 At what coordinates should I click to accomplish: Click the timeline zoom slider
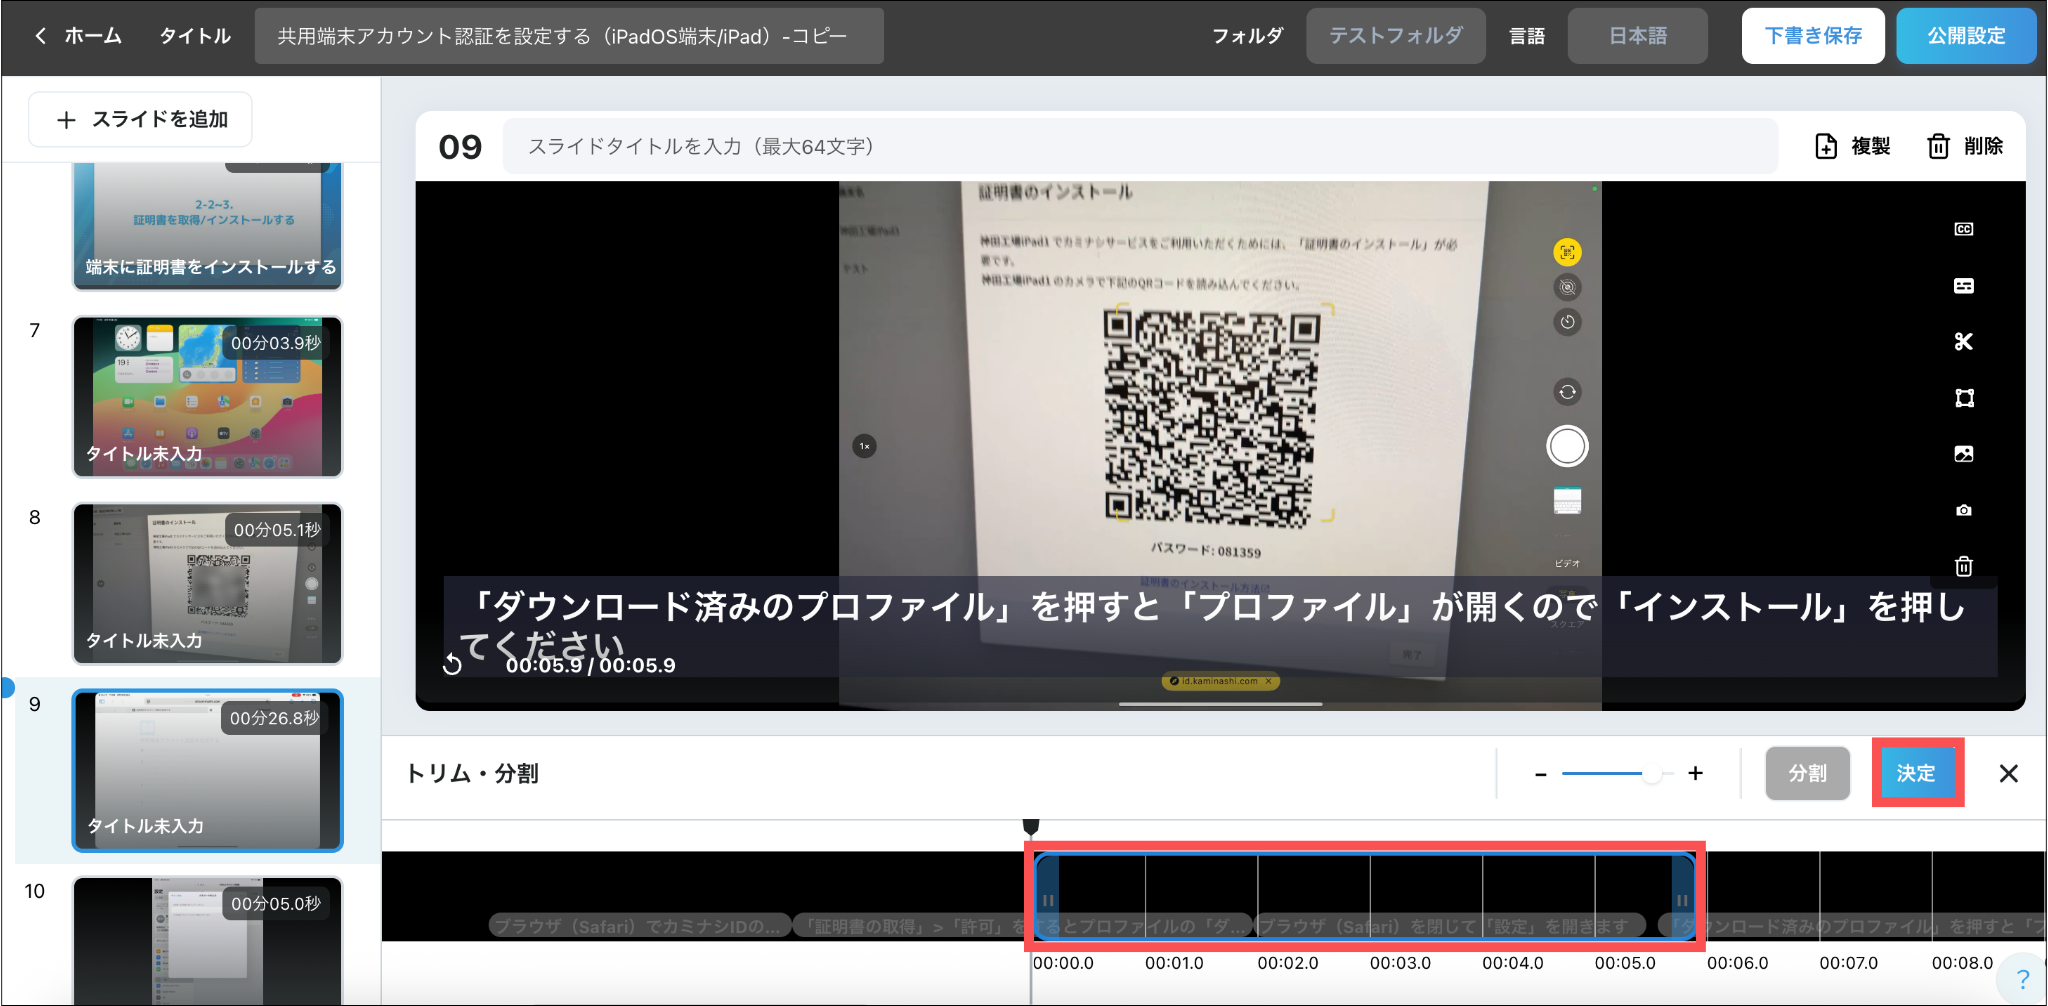pos(1617,774)
